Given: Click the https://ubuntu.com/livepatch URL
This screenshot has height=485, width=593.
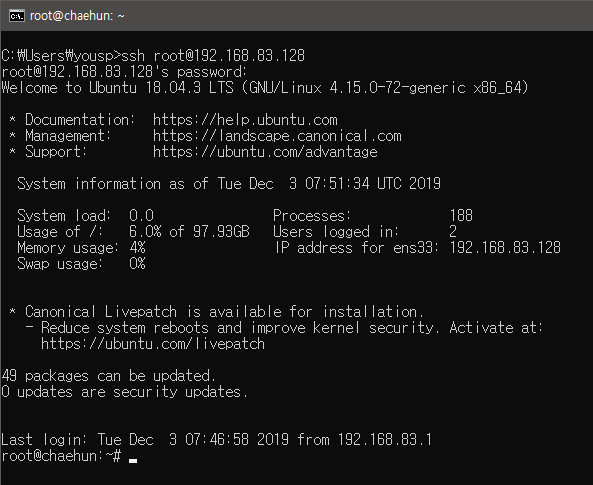Looking at the screenshot, I should coord(153,344).
